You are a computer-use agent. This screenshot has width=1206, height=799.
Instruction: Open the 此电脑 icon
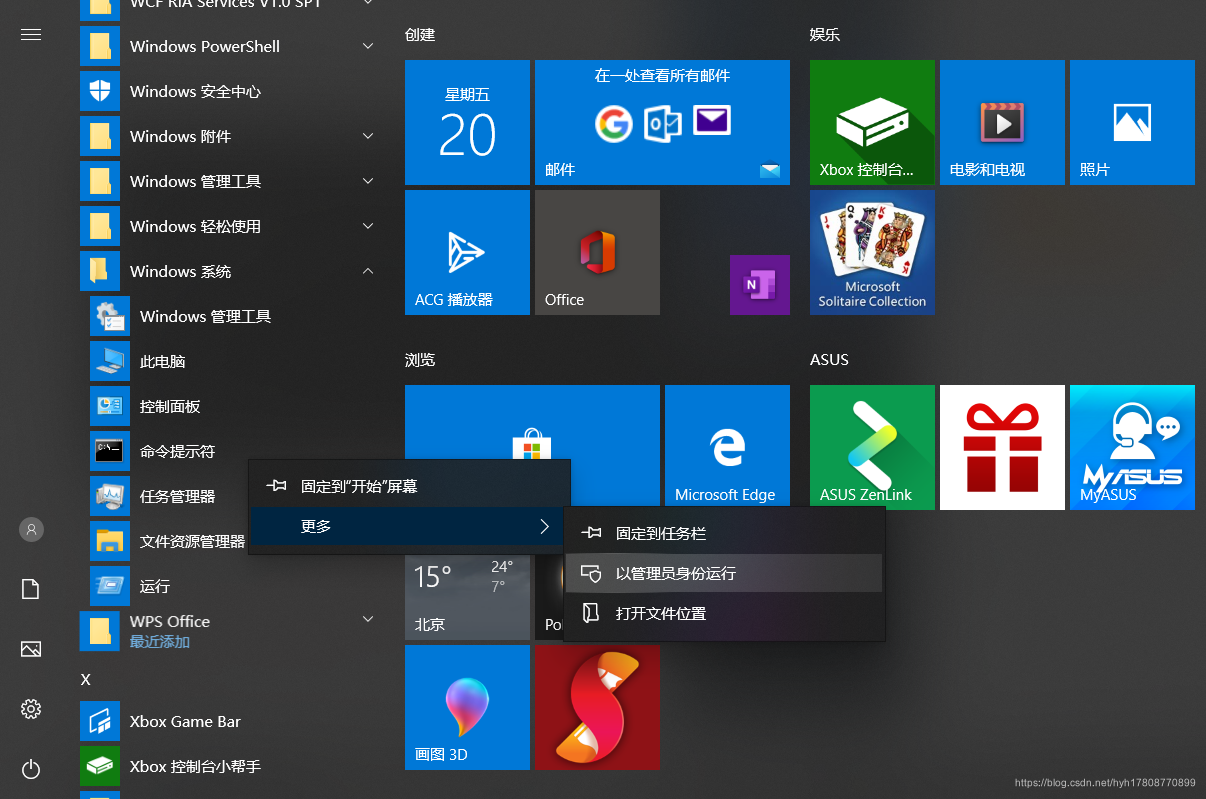click(x=110, y=361)
